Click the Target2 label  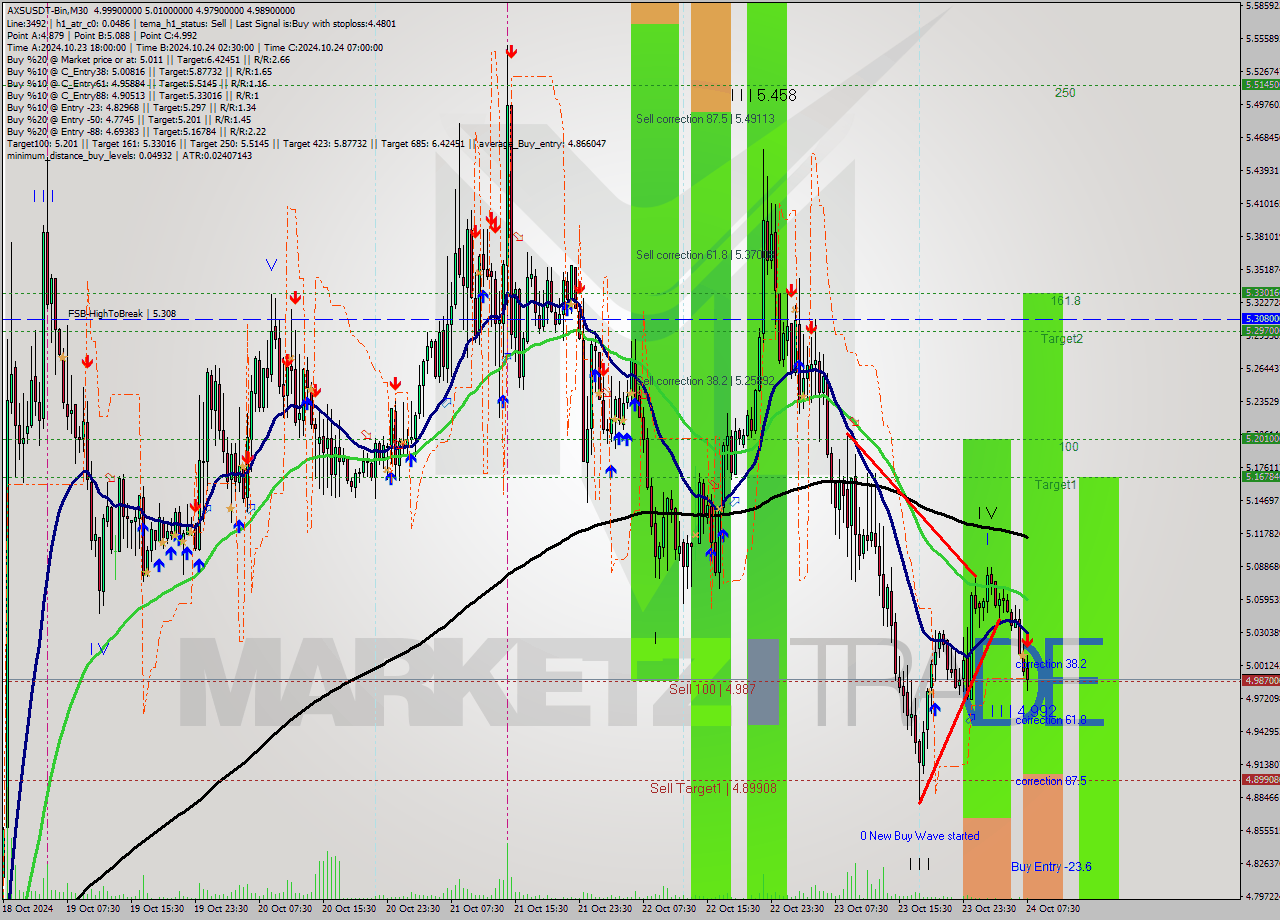1061,339
